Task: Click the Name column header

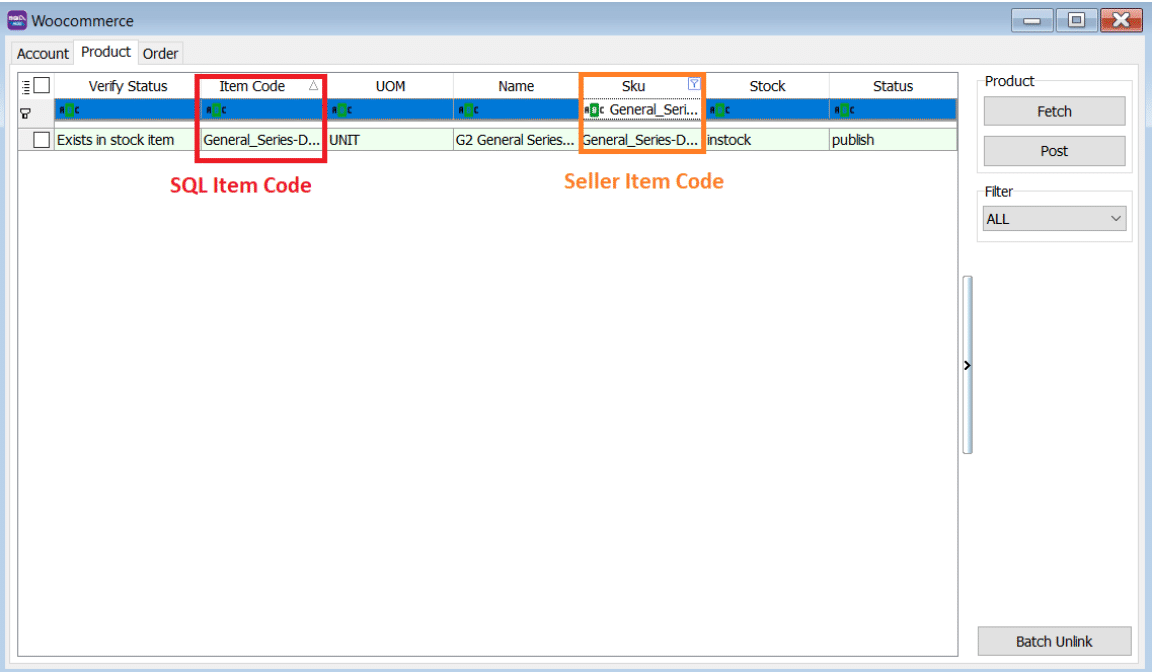Action: click(x=516, y=86)
